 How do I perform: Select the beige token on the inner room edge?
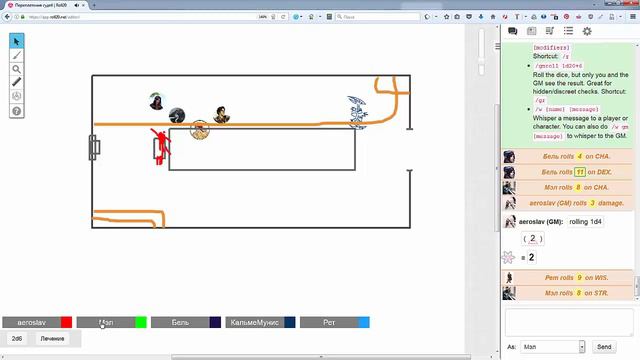tap(200, 130)
